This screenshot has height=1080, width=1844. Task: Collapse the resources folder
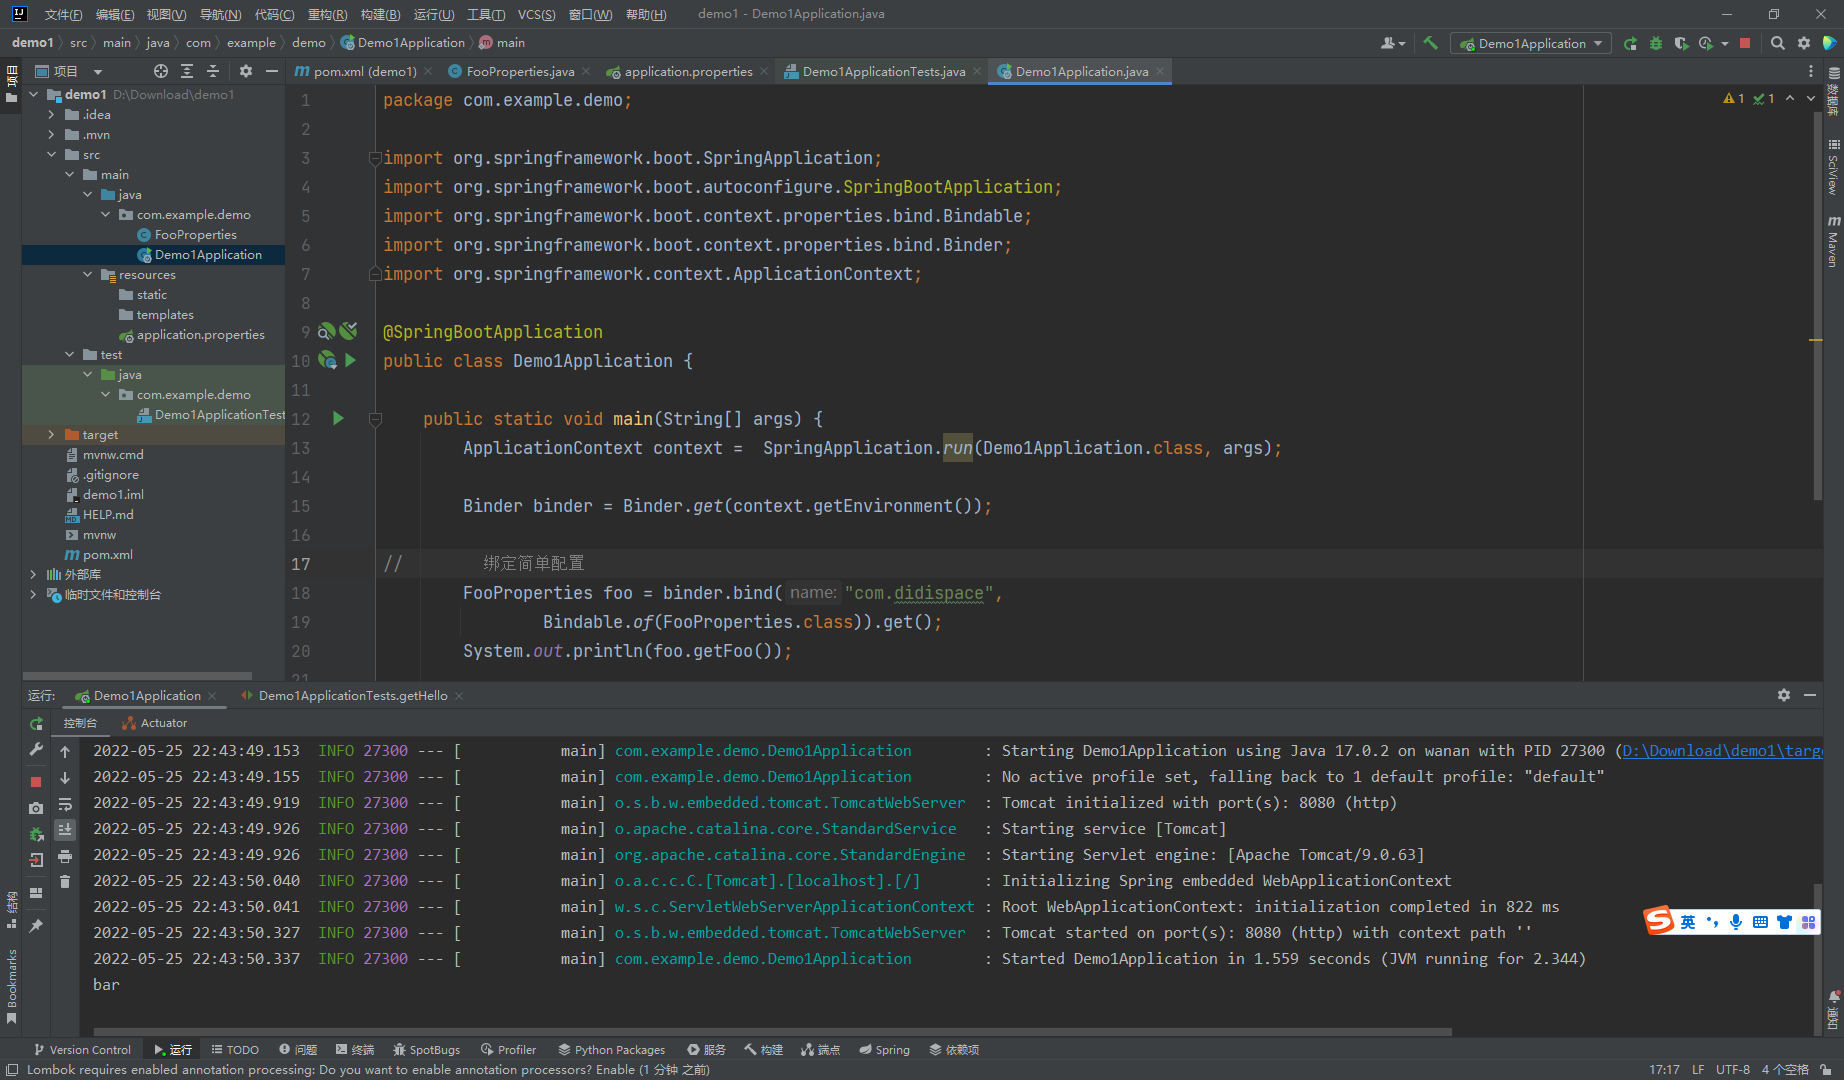point(87,274)
